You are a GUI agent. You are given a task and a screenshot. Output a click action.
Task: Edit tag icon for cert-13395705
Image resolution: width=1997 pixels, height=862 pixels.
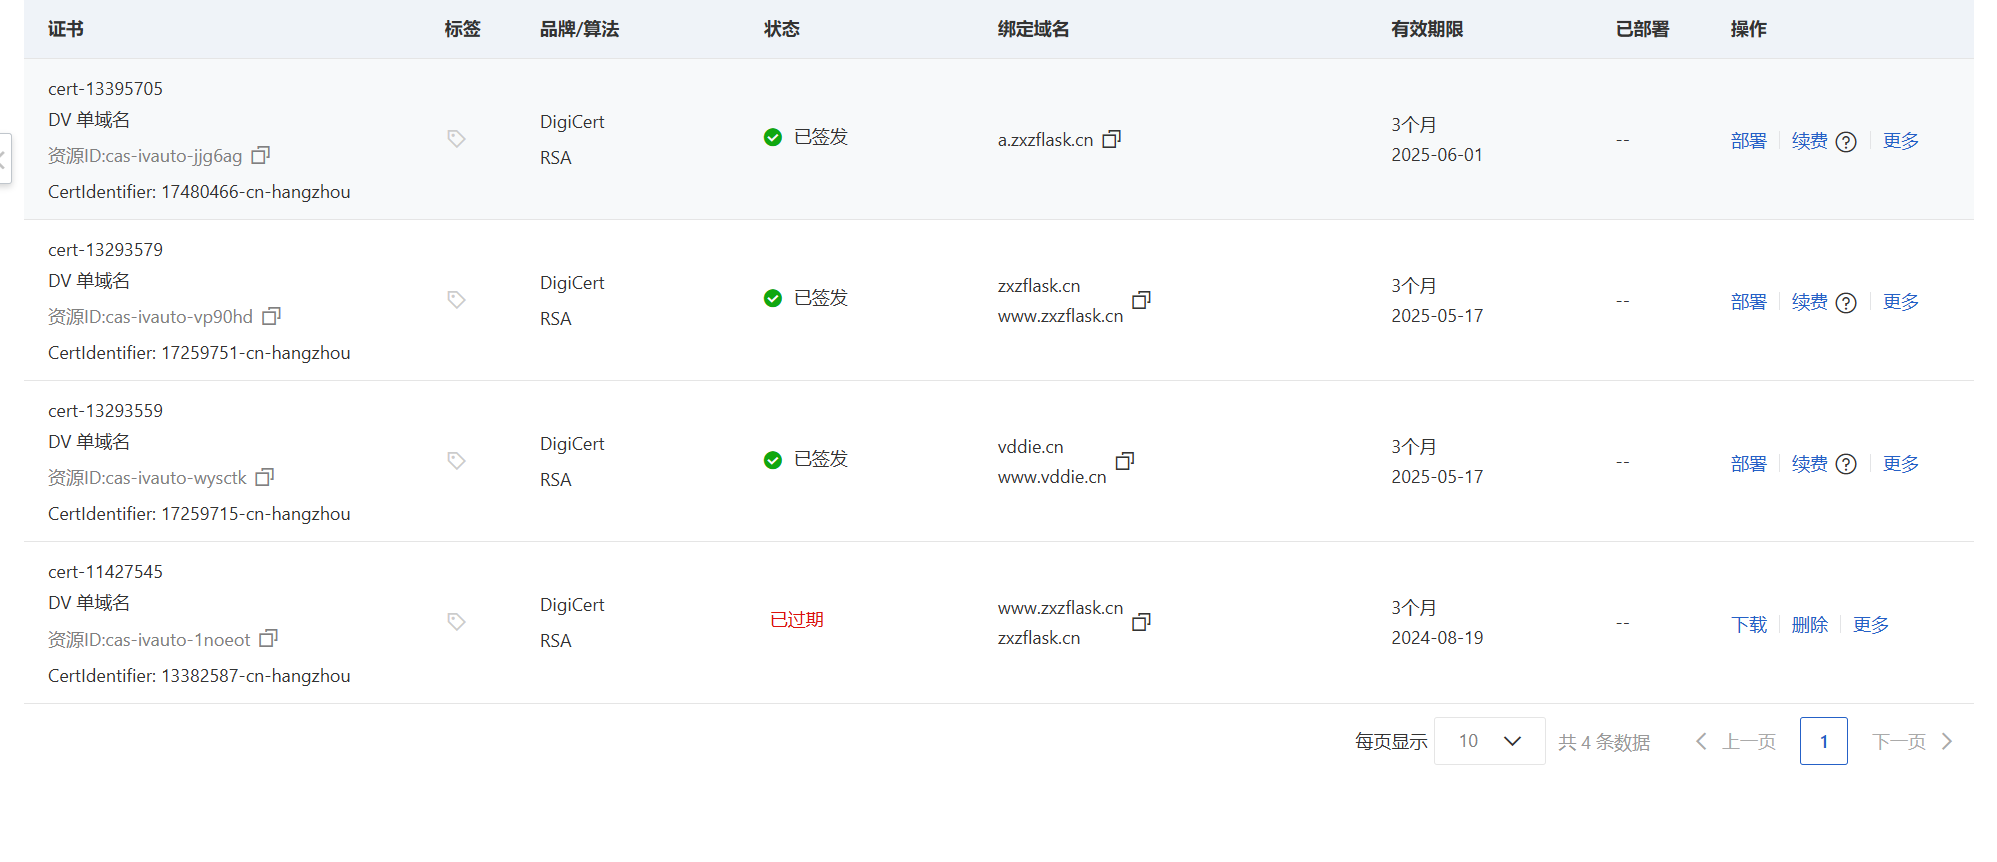(456, 139)
